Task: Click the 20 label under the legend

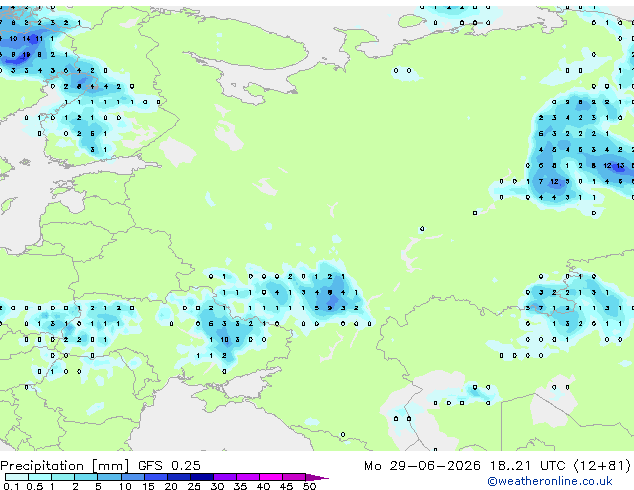Action: [x=171, y=486]
